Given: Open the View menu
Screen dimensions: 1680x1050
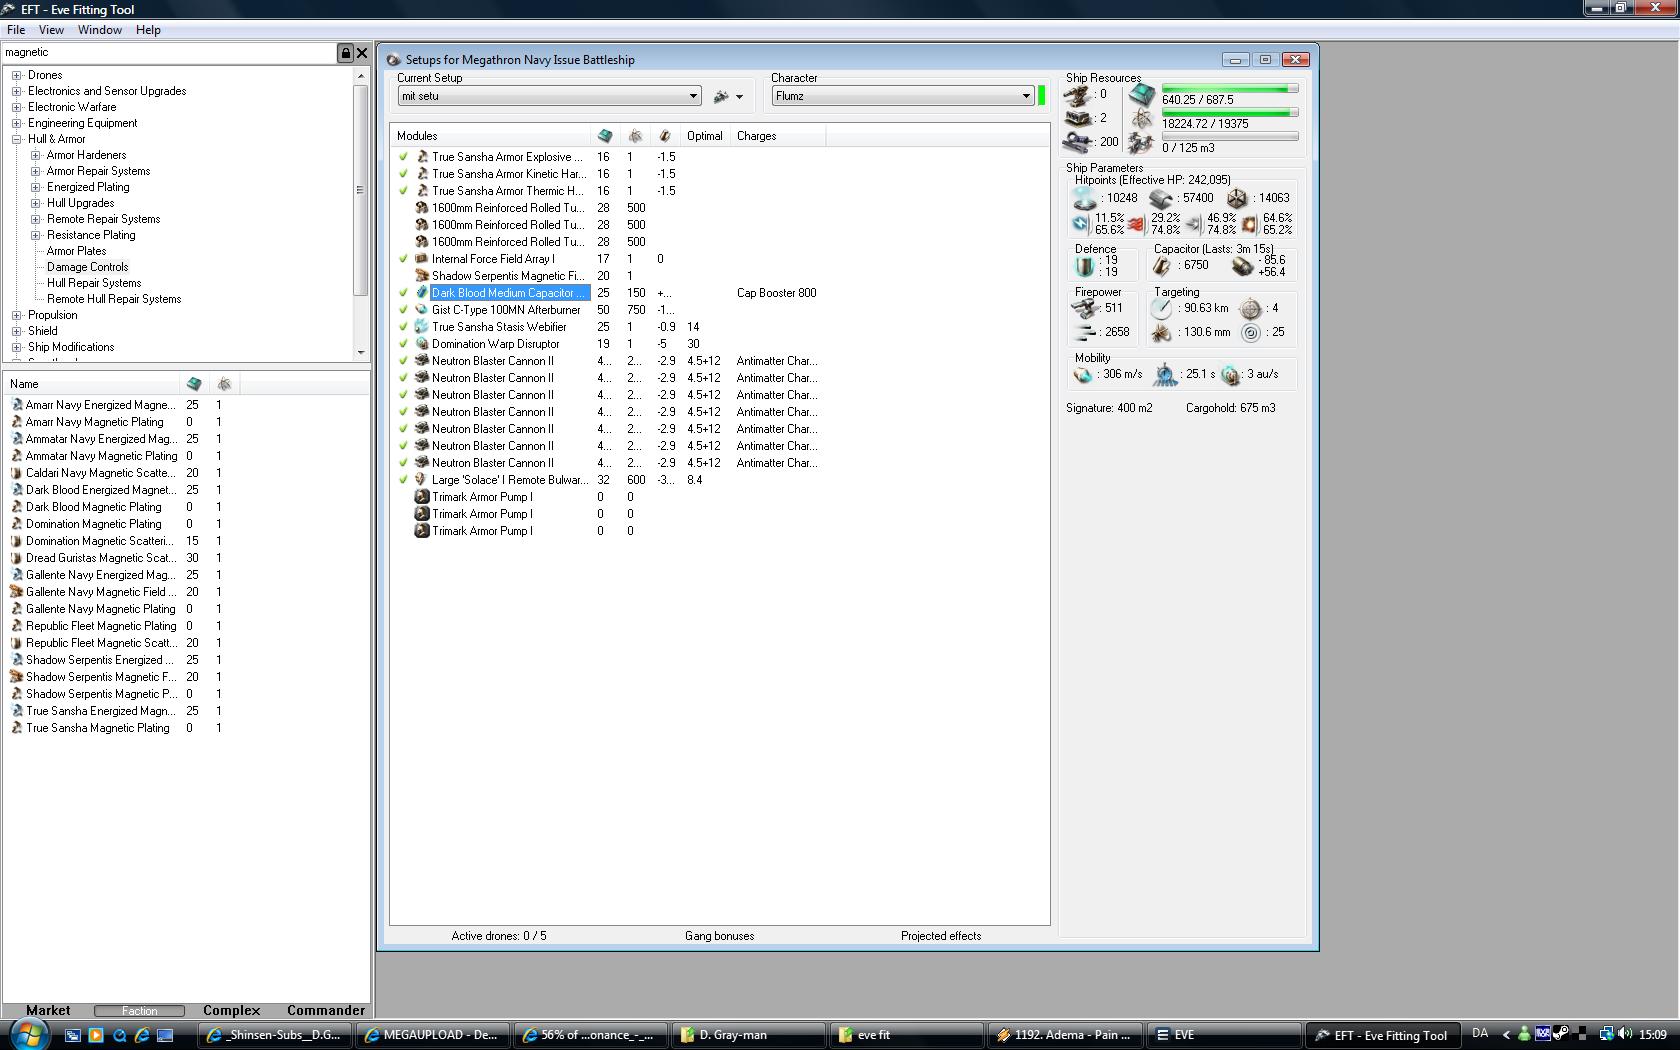Looking at the screenshot, I should pos(51,30).
